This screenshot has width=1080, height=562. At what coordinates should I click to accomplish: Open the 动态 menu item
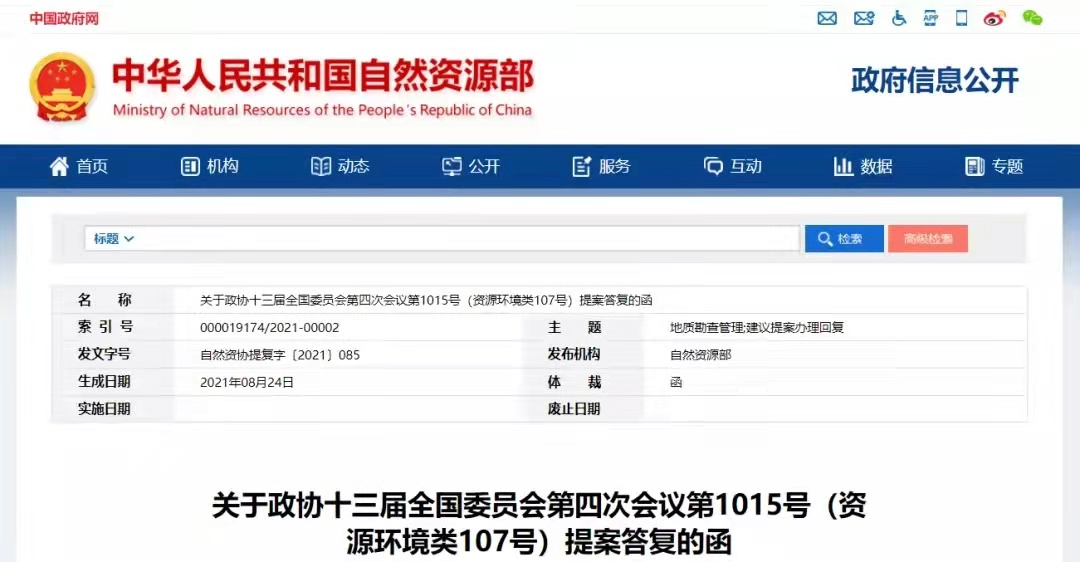[353, 166]
